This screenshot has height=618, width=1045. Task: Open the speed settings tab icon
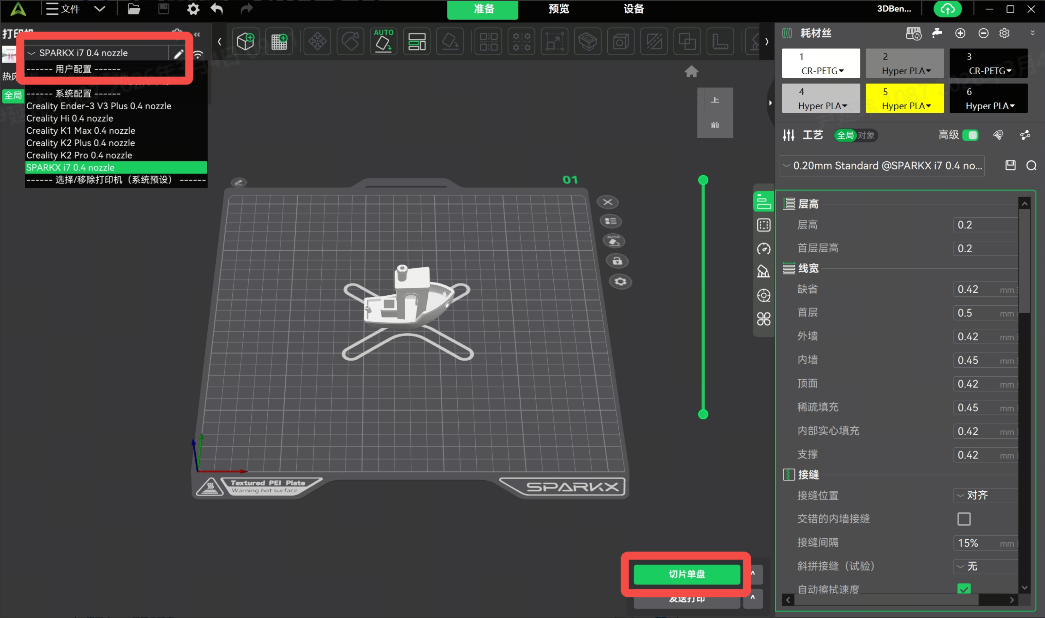click(x=764, y=249)
